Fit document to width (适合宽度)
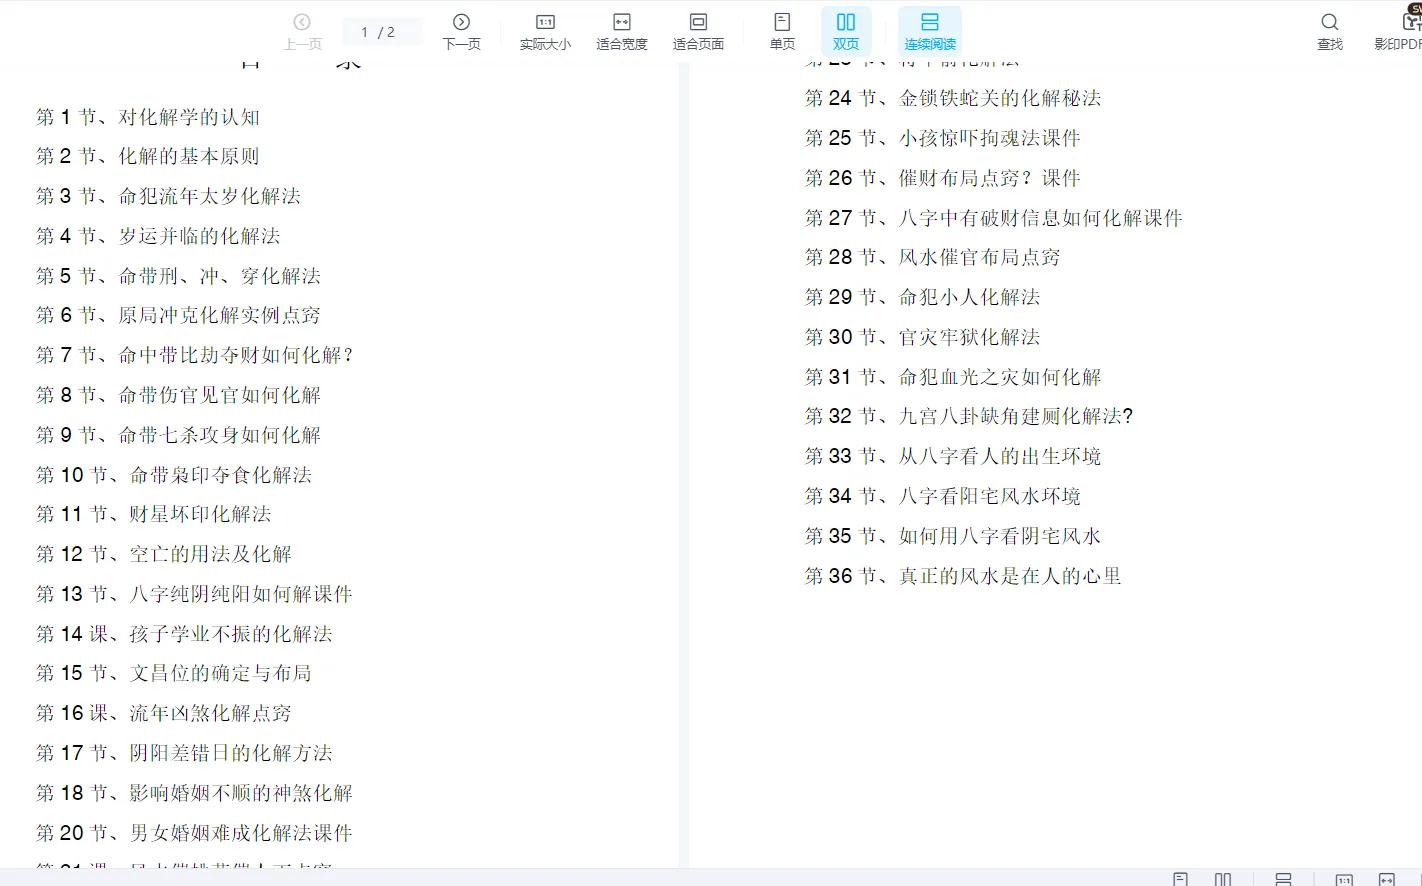This screenshot has height=886, width=1422. coord(622,32)
